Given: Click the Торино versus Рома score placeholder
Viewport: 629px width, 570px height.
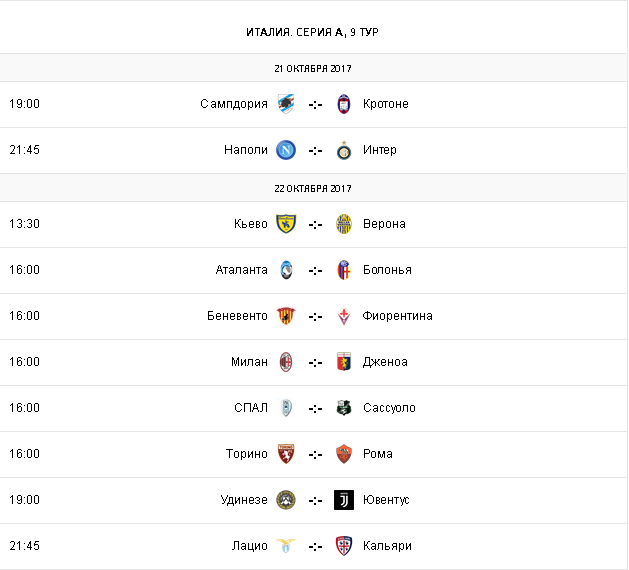Looking at the screenshot, I should [x=315, y=454].
